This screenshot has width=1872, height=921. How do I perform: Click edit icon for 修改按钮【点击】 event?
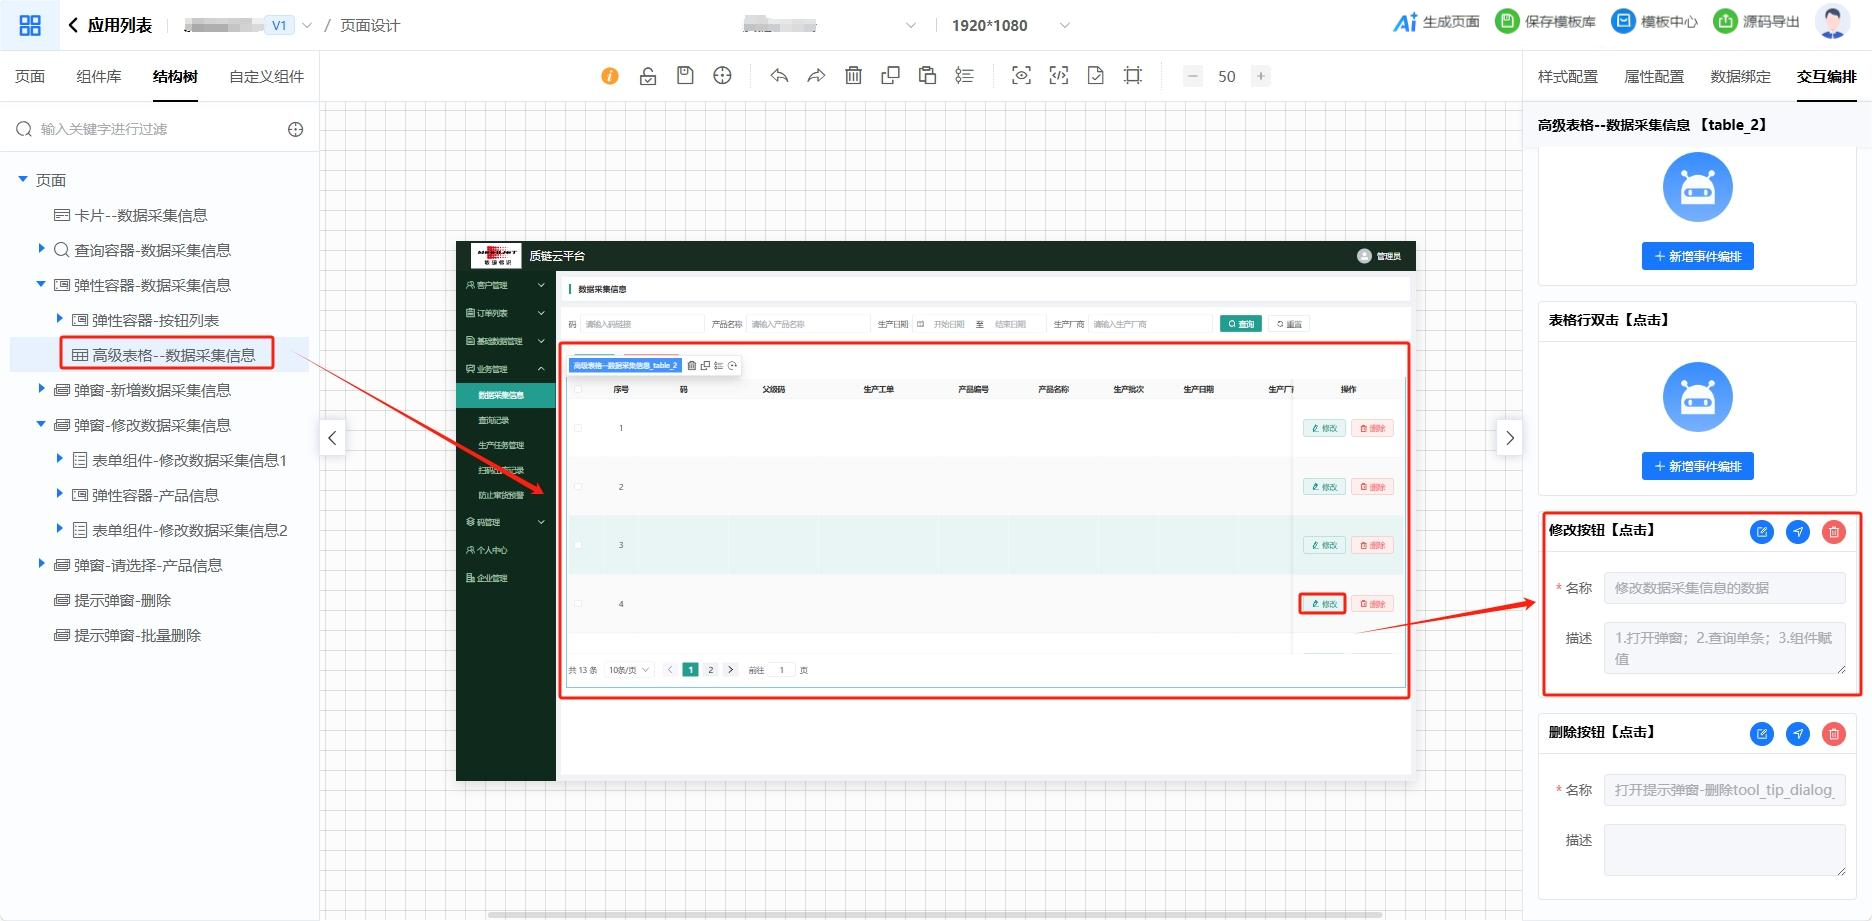(1761, 532)
